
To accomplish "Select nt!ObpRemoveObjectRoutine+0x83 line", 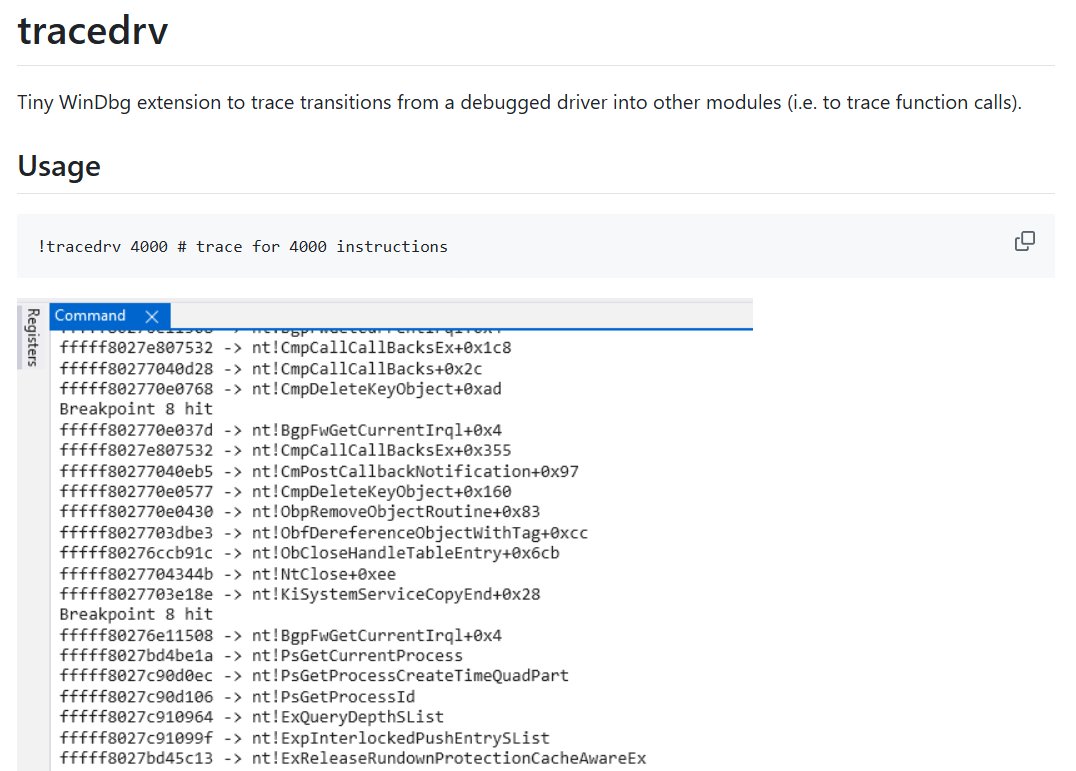I will pyautogui.click(x=300, y=512).
